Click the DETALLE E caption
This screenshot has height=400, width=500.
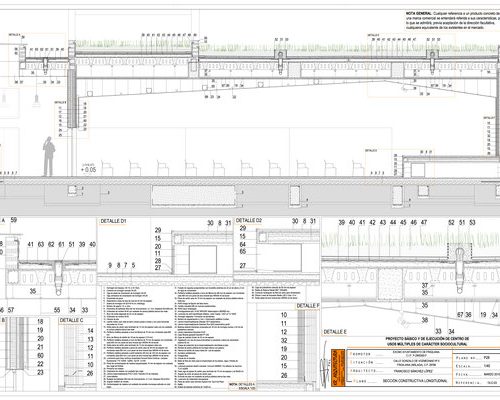point(335,332)
